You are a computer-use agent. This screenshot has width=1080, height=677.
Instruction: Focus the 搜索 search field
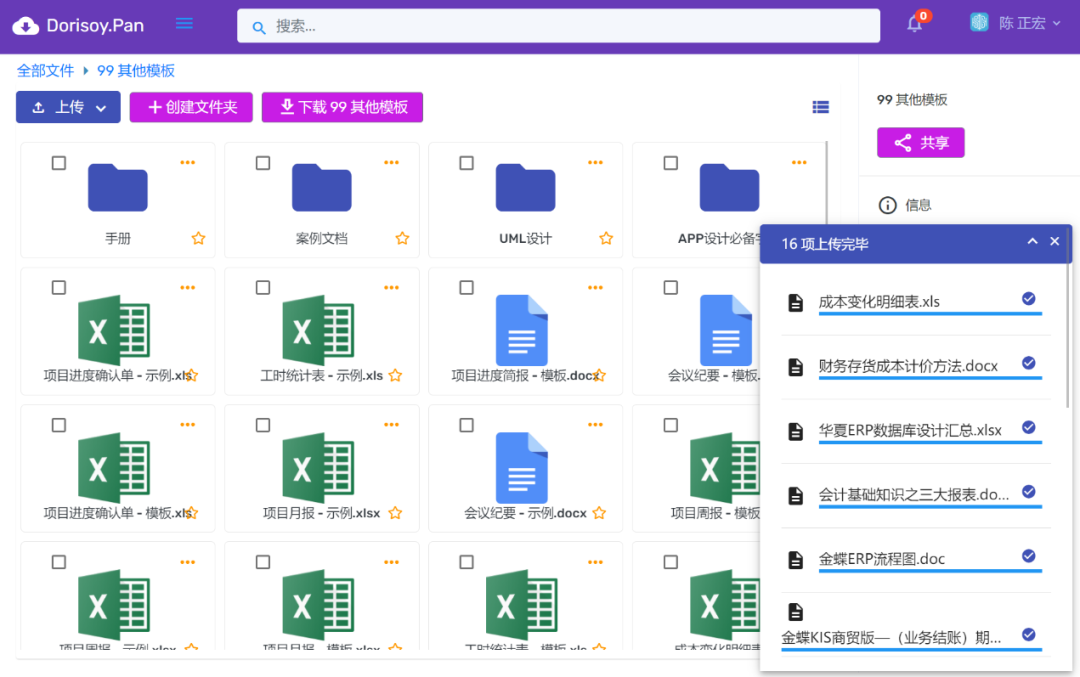click(559, 26)
